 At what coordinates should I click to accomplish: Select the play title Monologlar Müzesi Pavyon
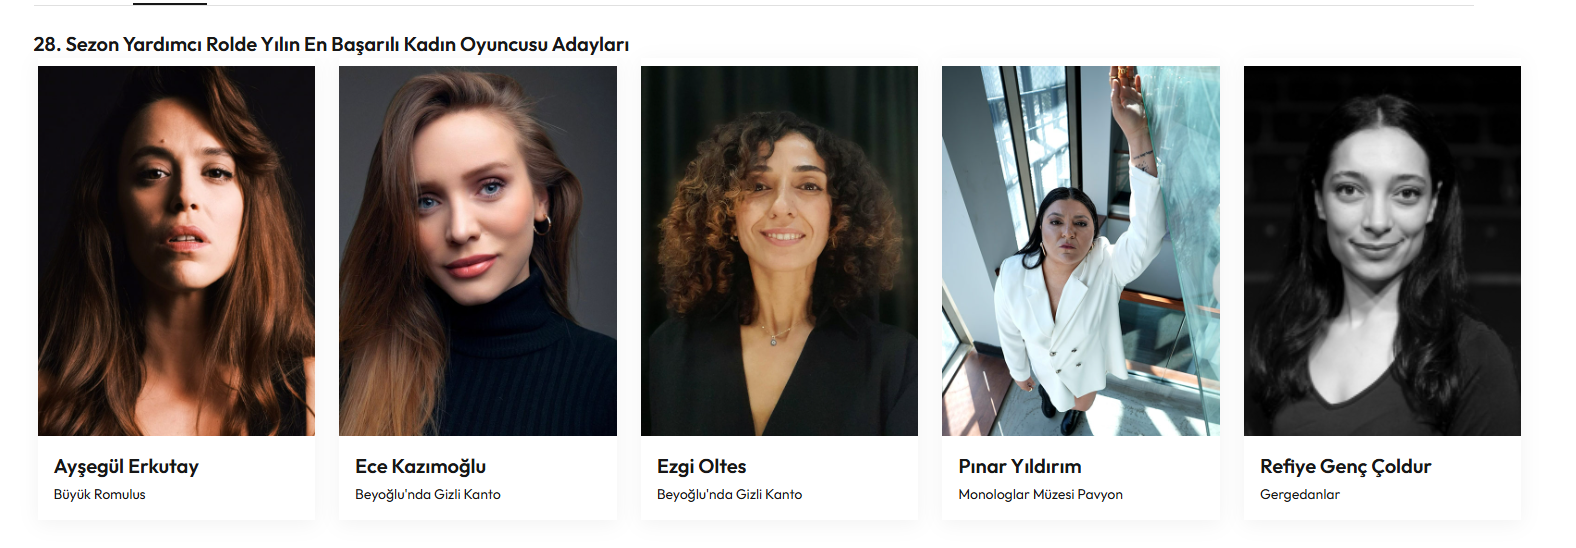pyautogui.click(x=1040, y=494)
